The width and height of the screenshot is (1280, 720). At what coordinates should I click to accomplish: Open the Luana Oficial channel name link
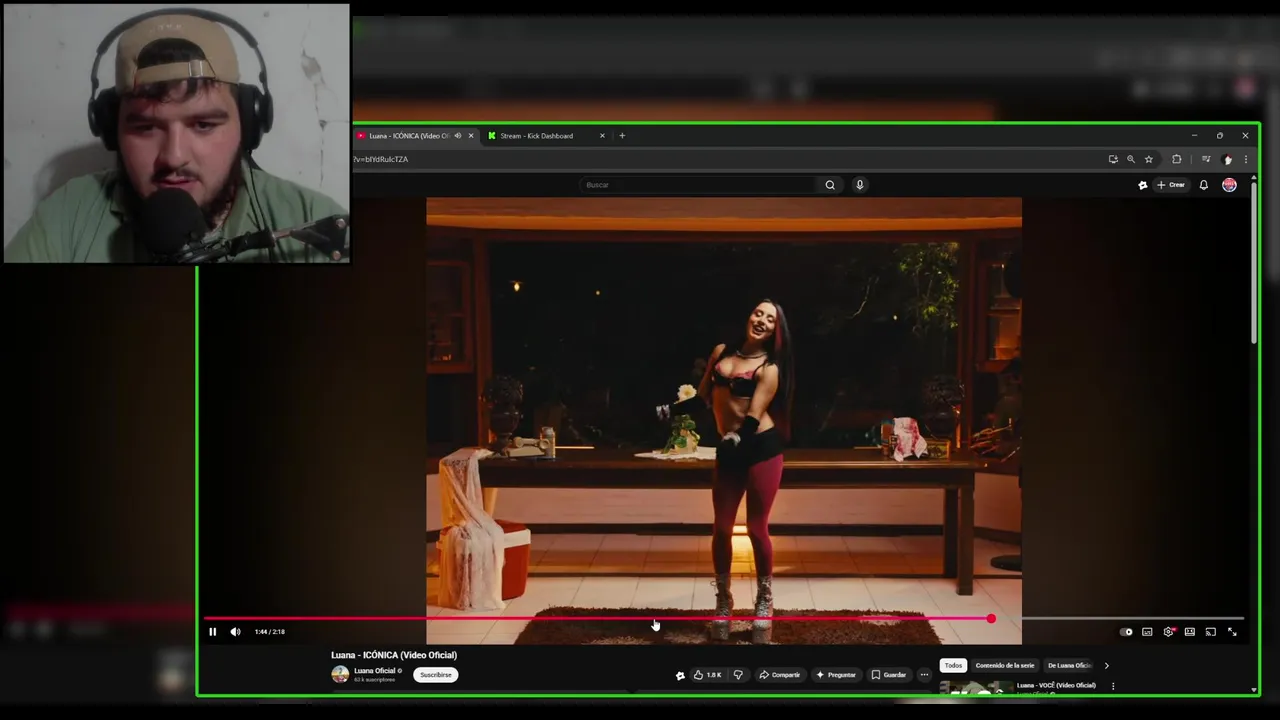coord(375,671)
